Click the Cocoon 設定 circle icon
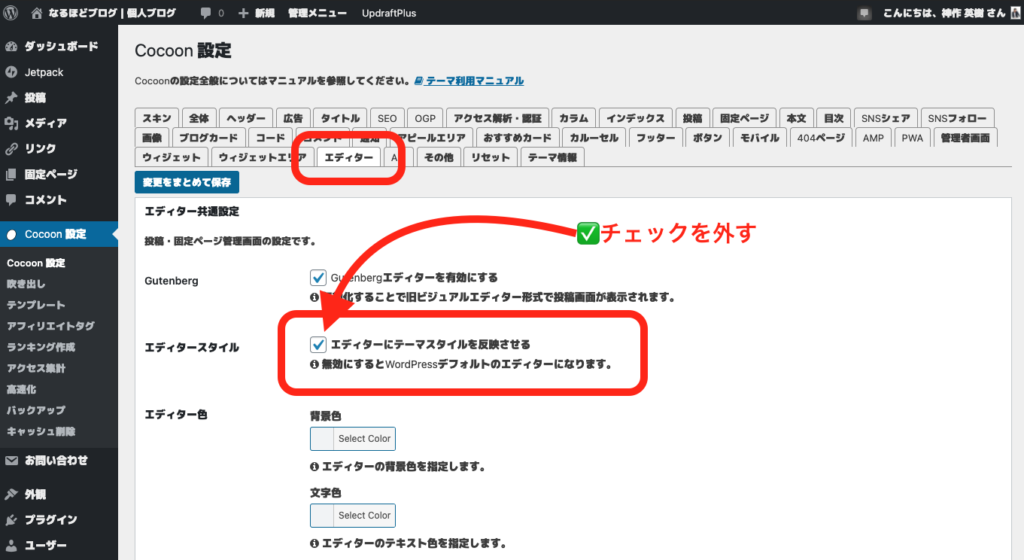 pyautogui.click(x=11, y=234)
